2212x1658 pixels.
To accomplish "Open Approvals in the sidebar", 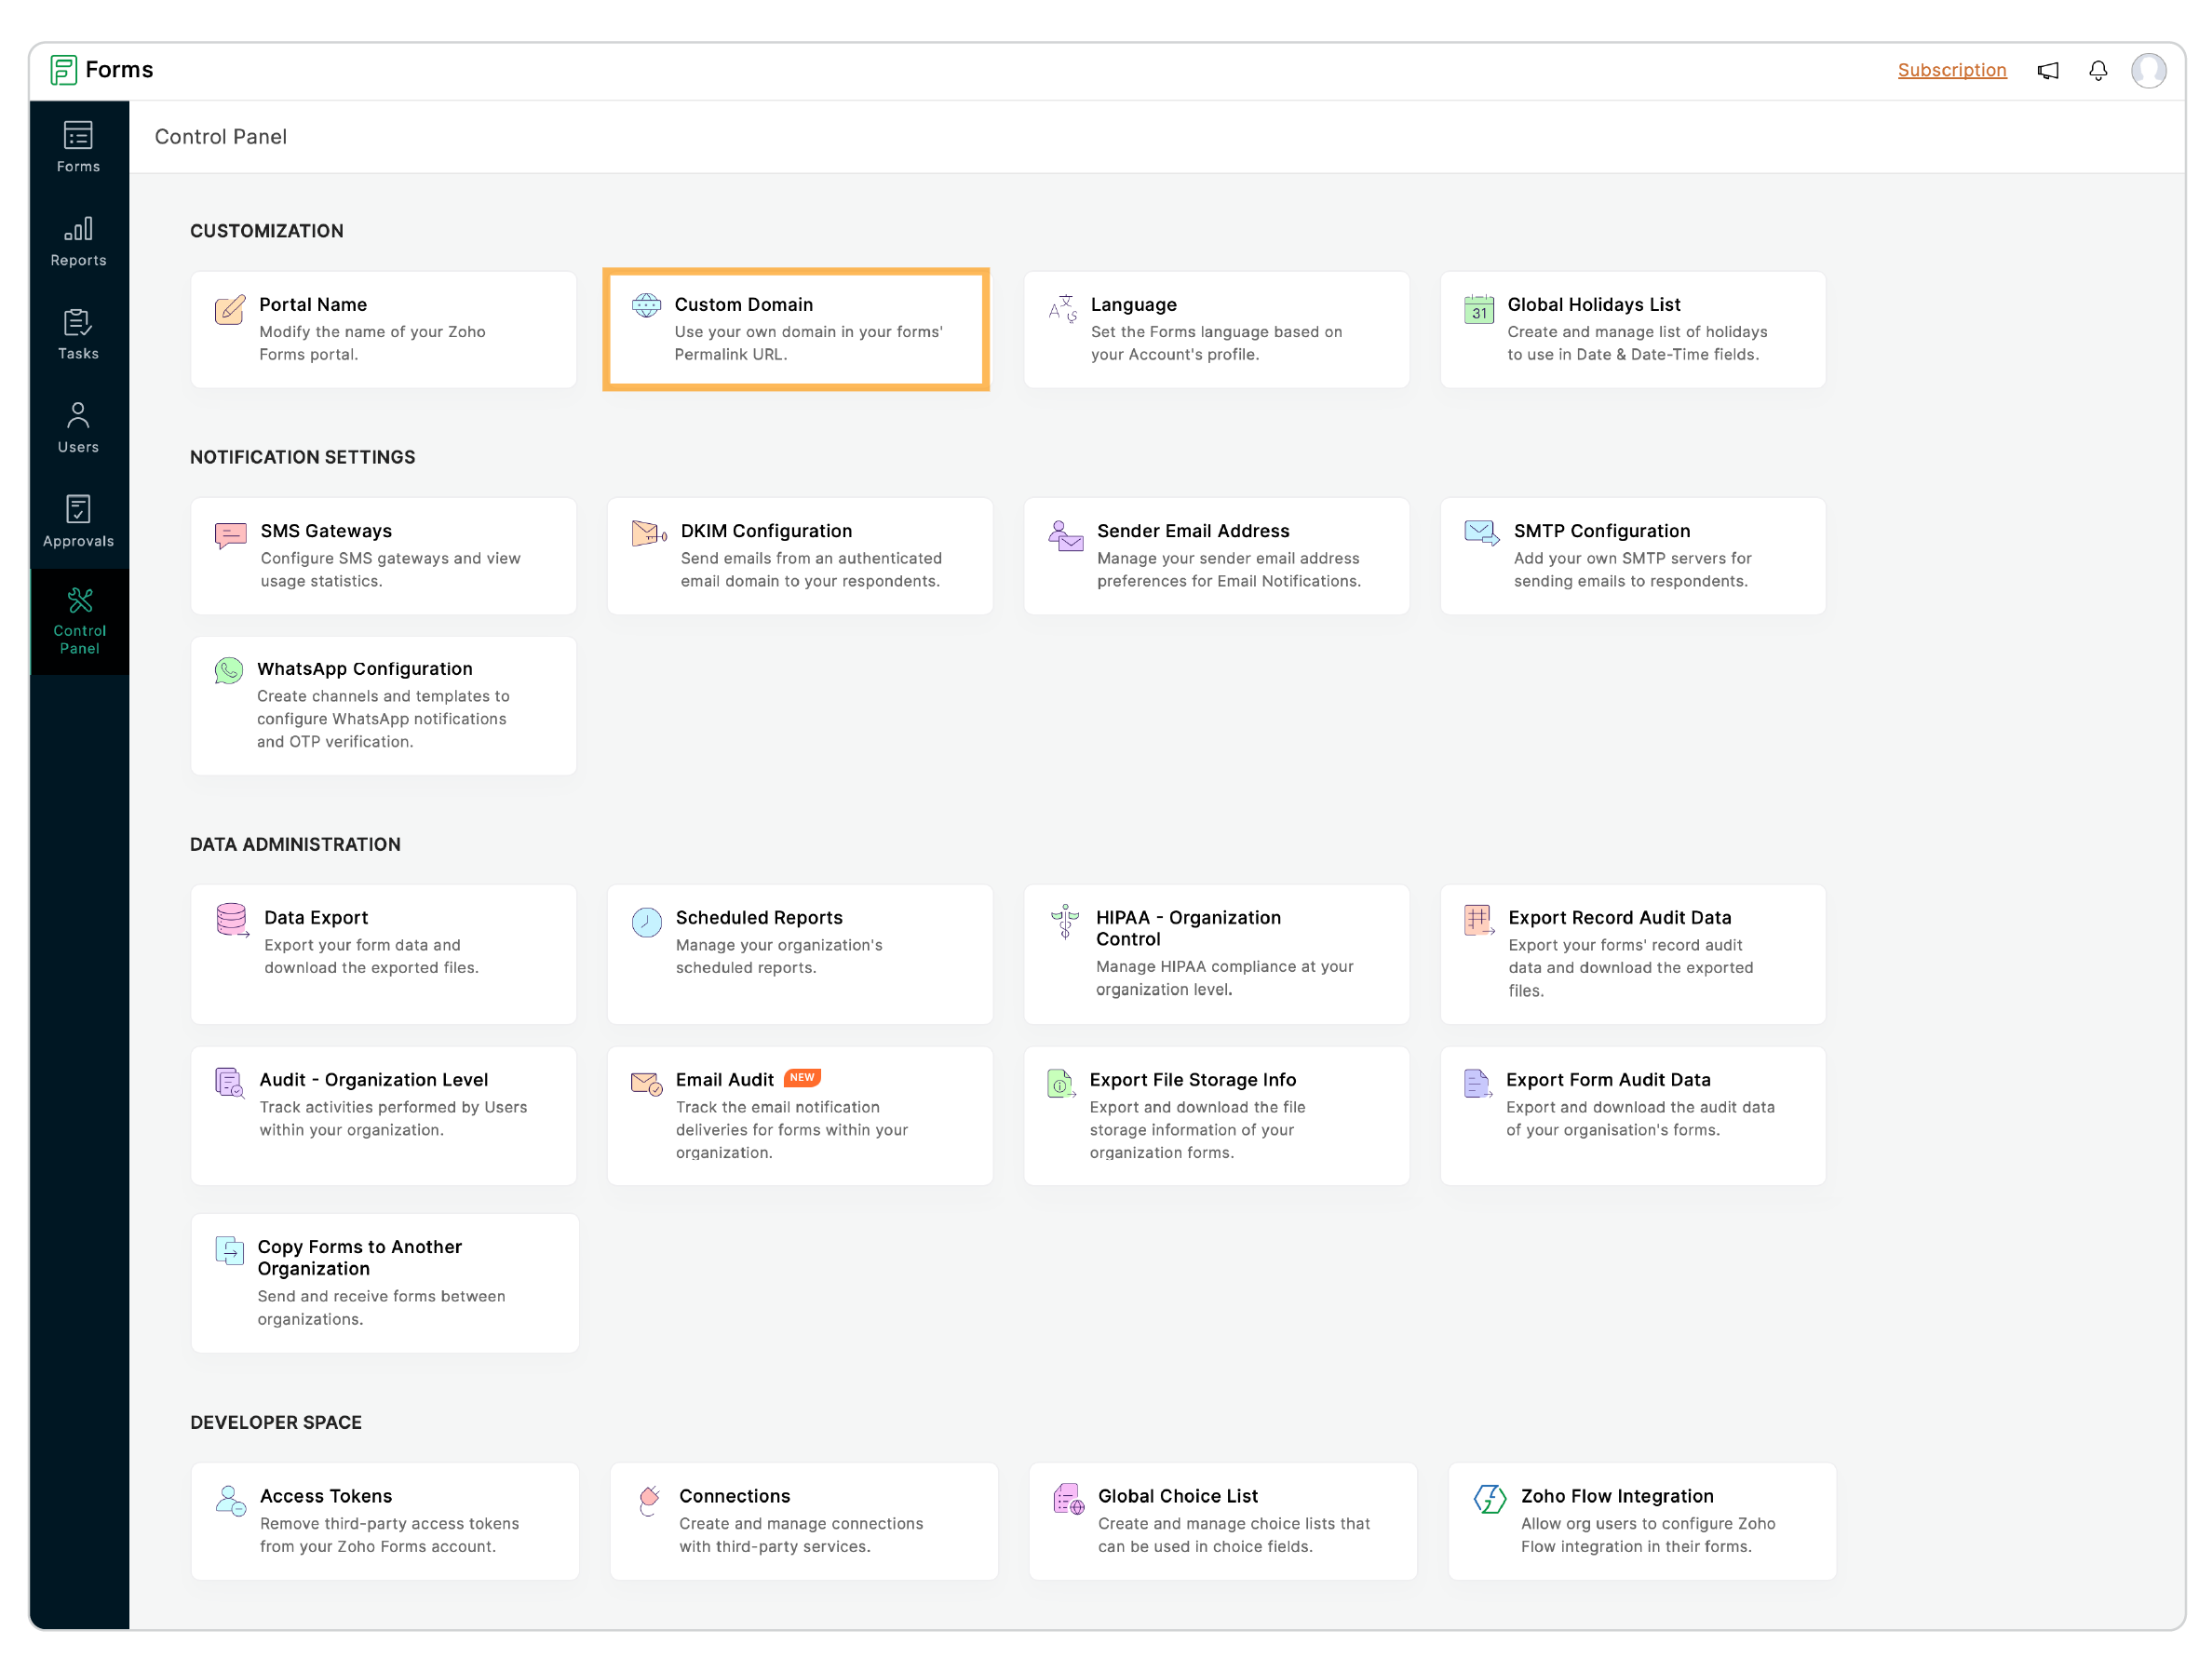I will (78, 521).
